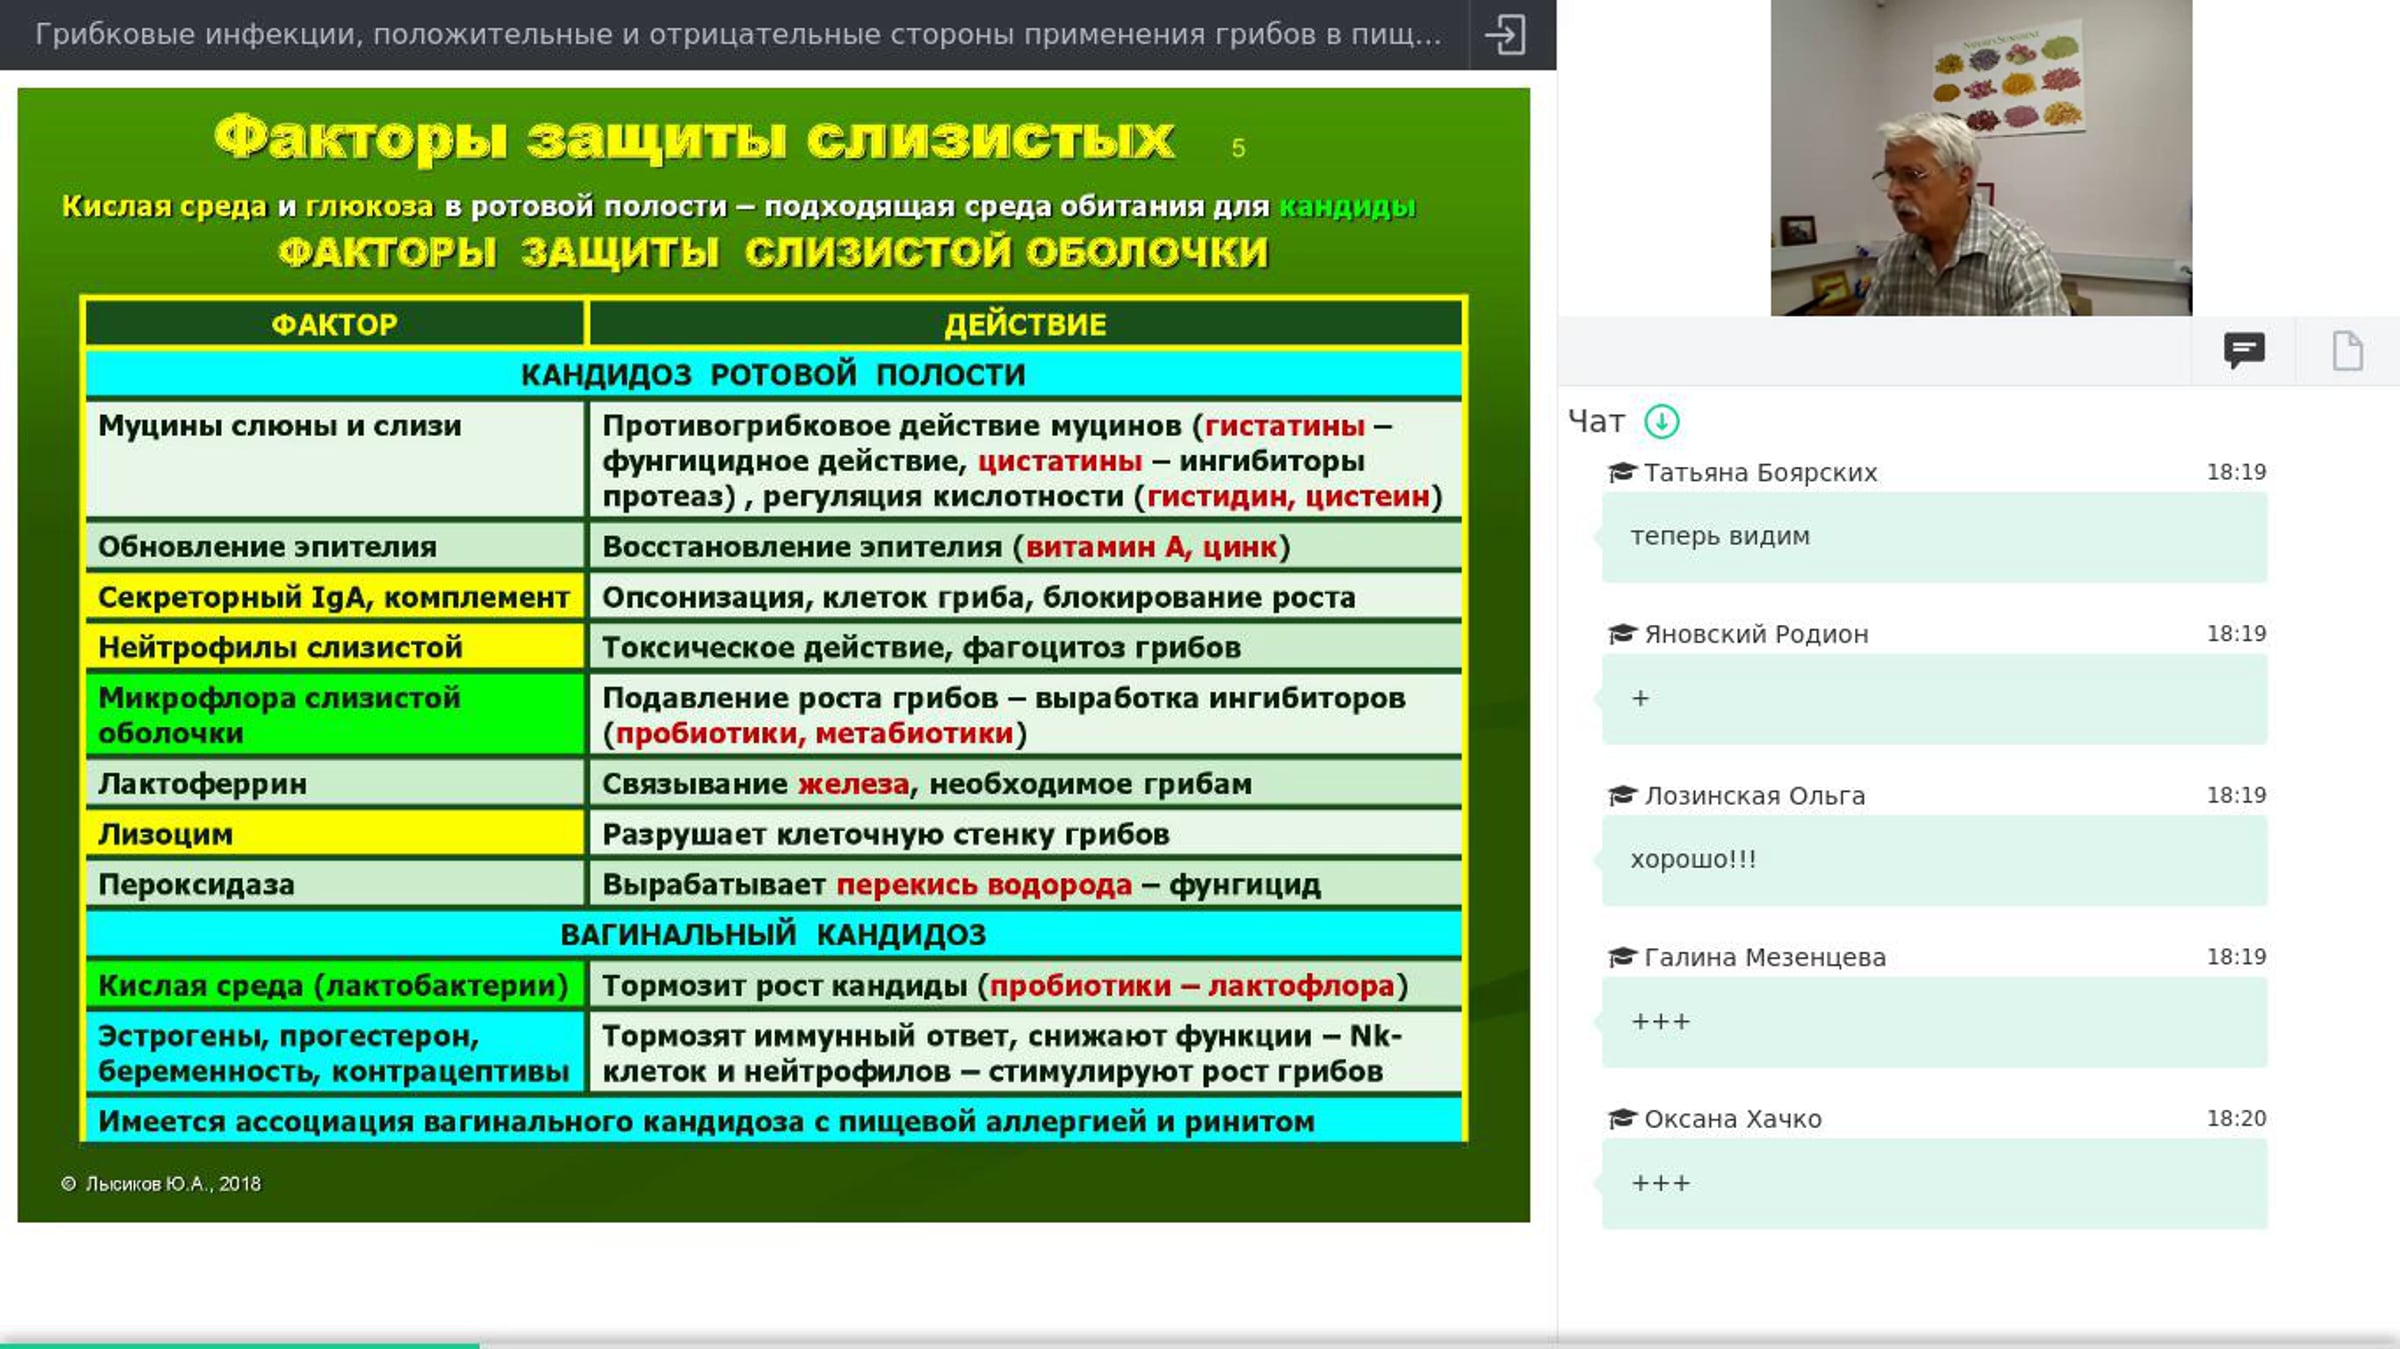Viewport: 2400px width, 1349px height.
Task: Click 'Токсическое действие, фагоцитоз грибов' cell
Action: (x=1025, y=647)
